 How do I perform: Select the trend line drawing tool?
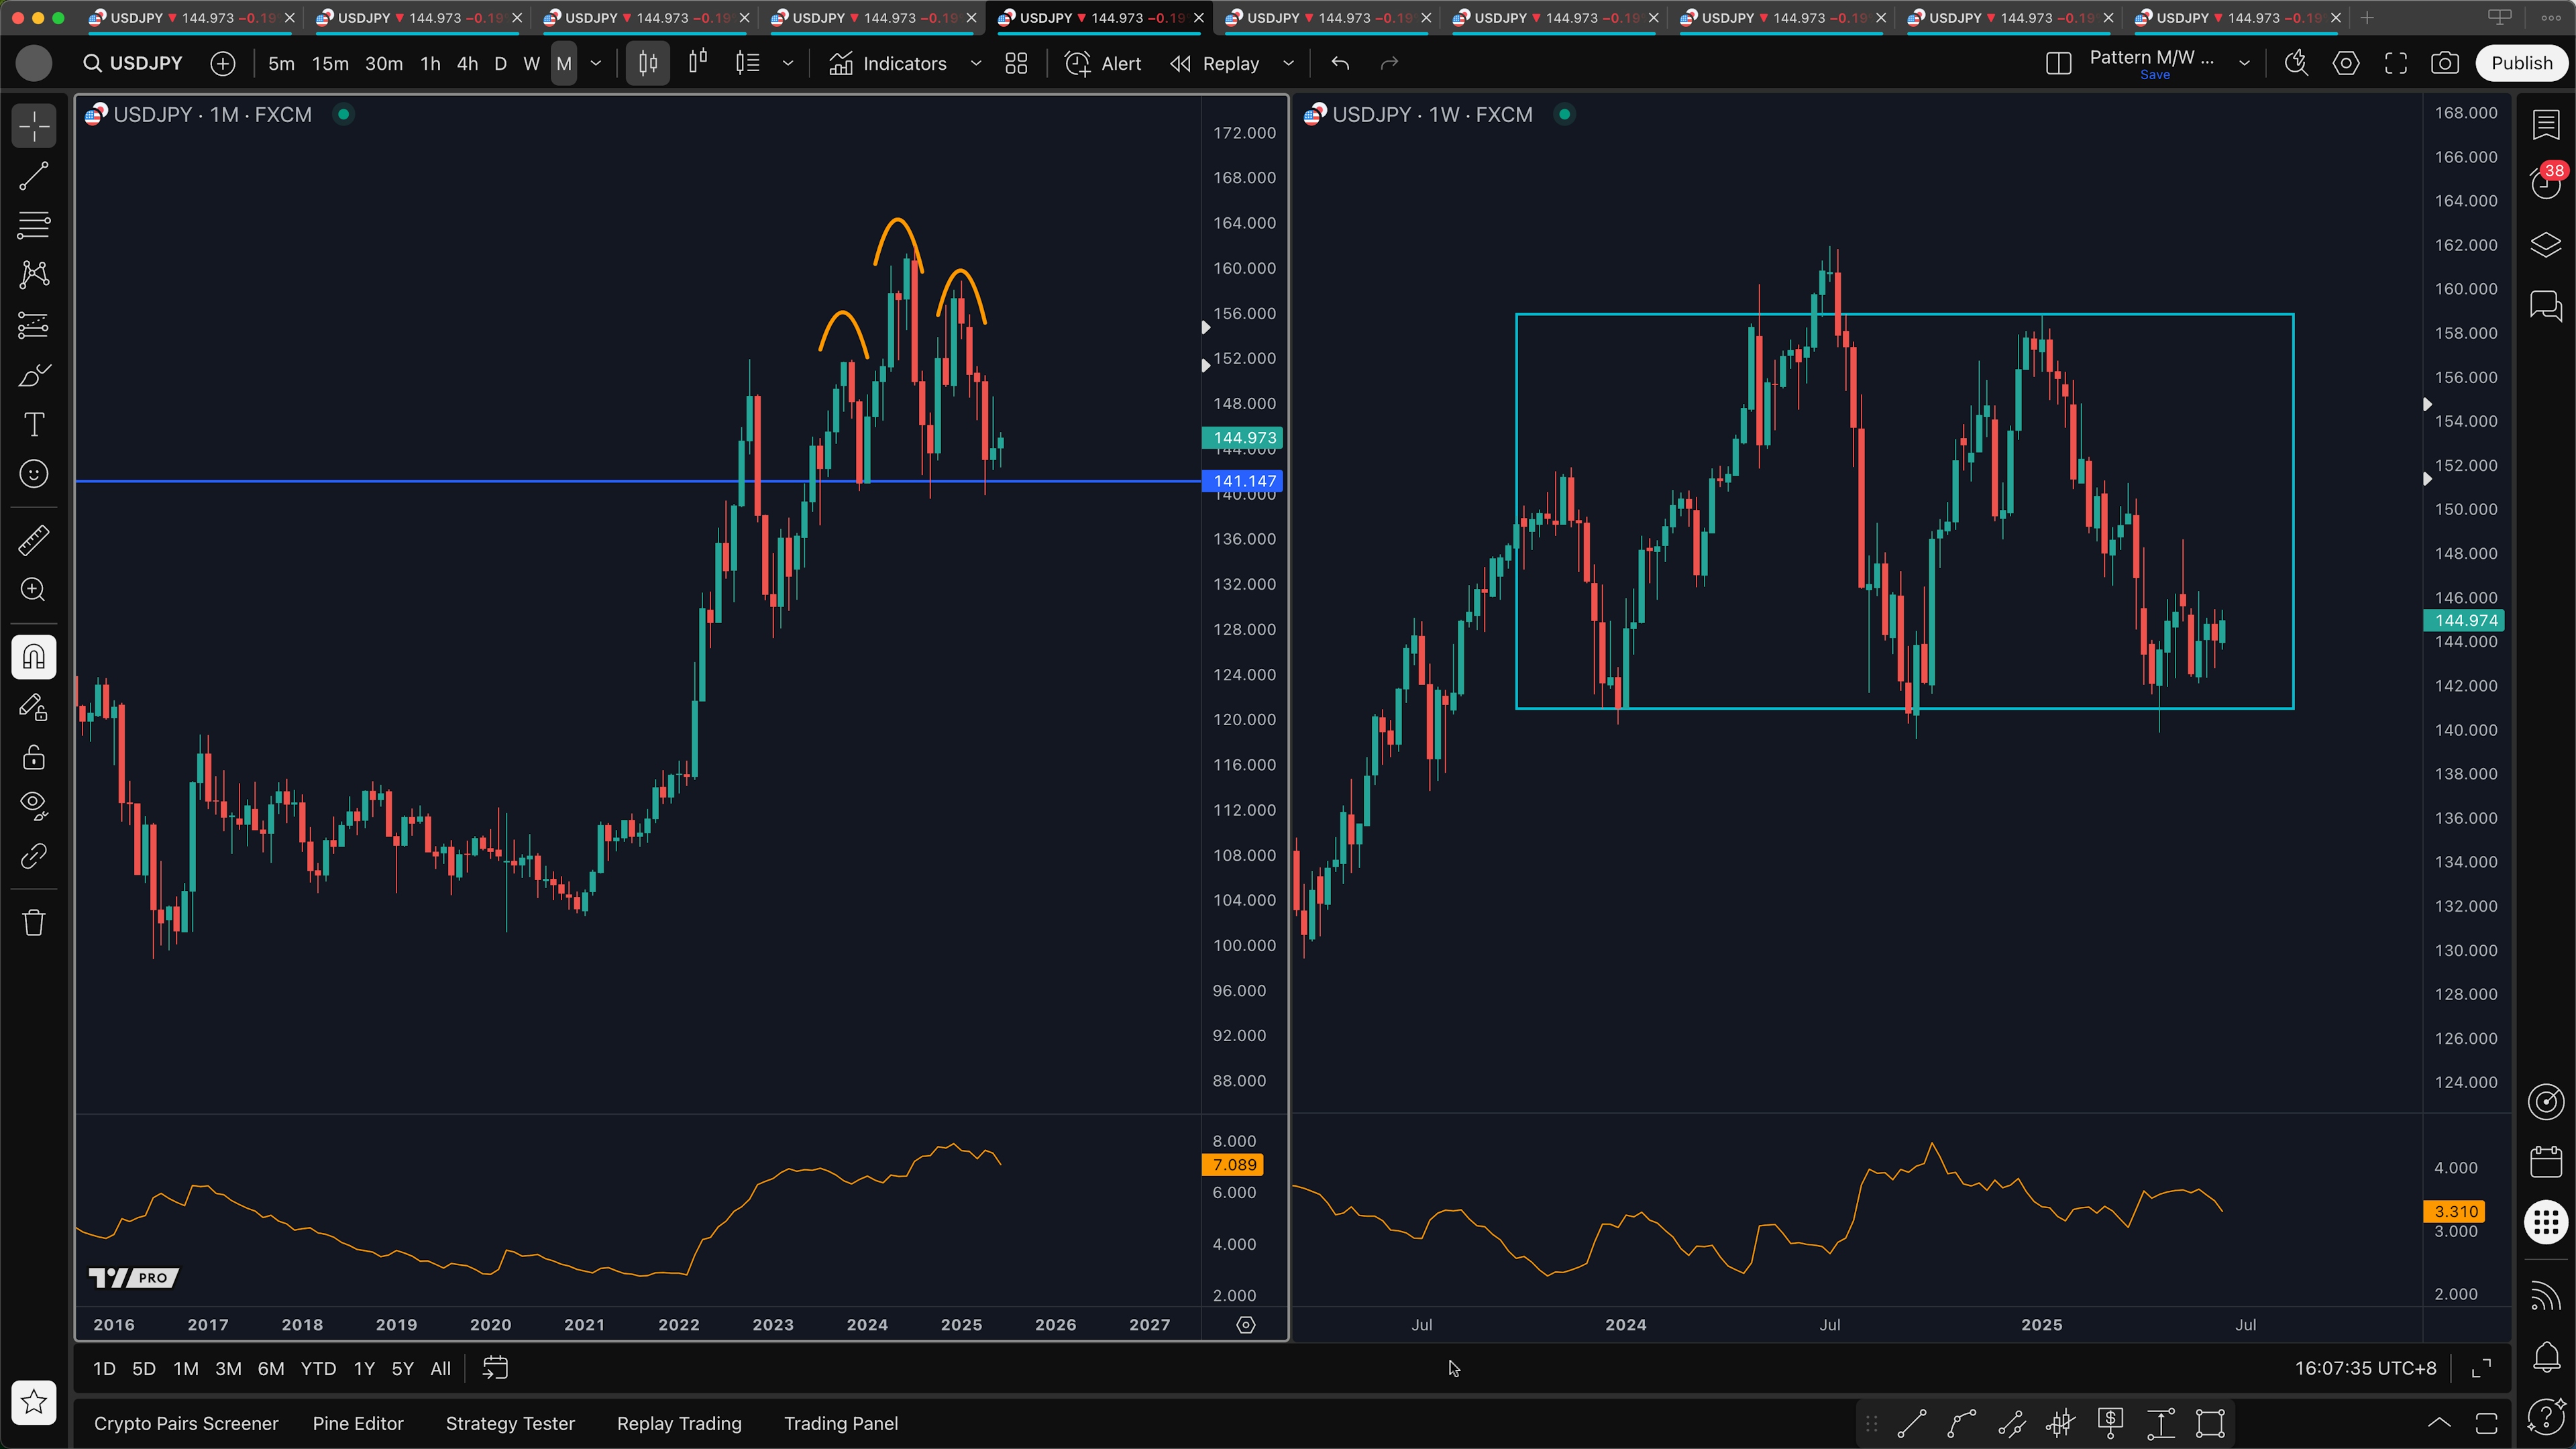tap(34, 176)
